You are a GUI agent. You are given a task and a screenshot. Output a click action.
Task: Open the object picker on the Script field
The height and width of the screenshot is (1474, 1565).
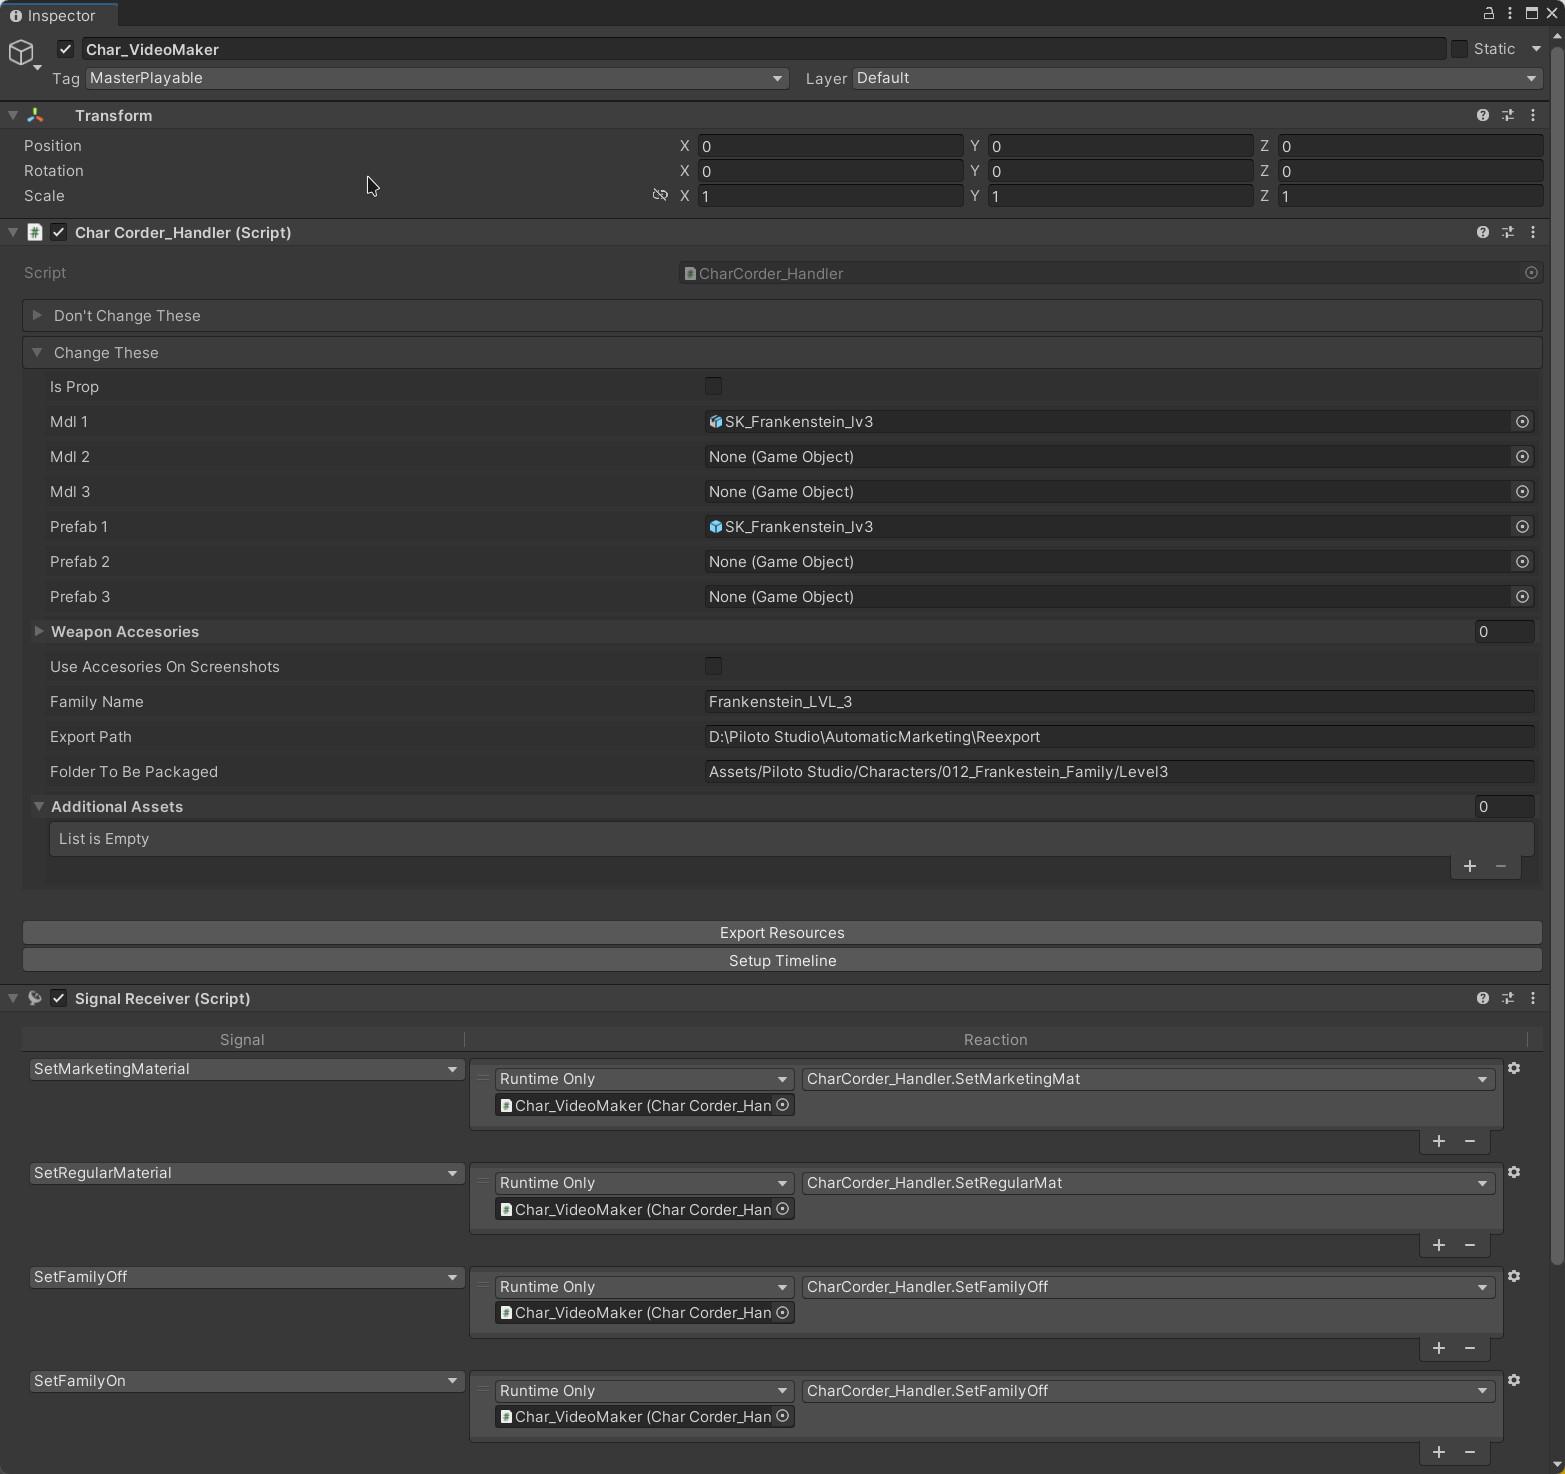pos(1531,273)
